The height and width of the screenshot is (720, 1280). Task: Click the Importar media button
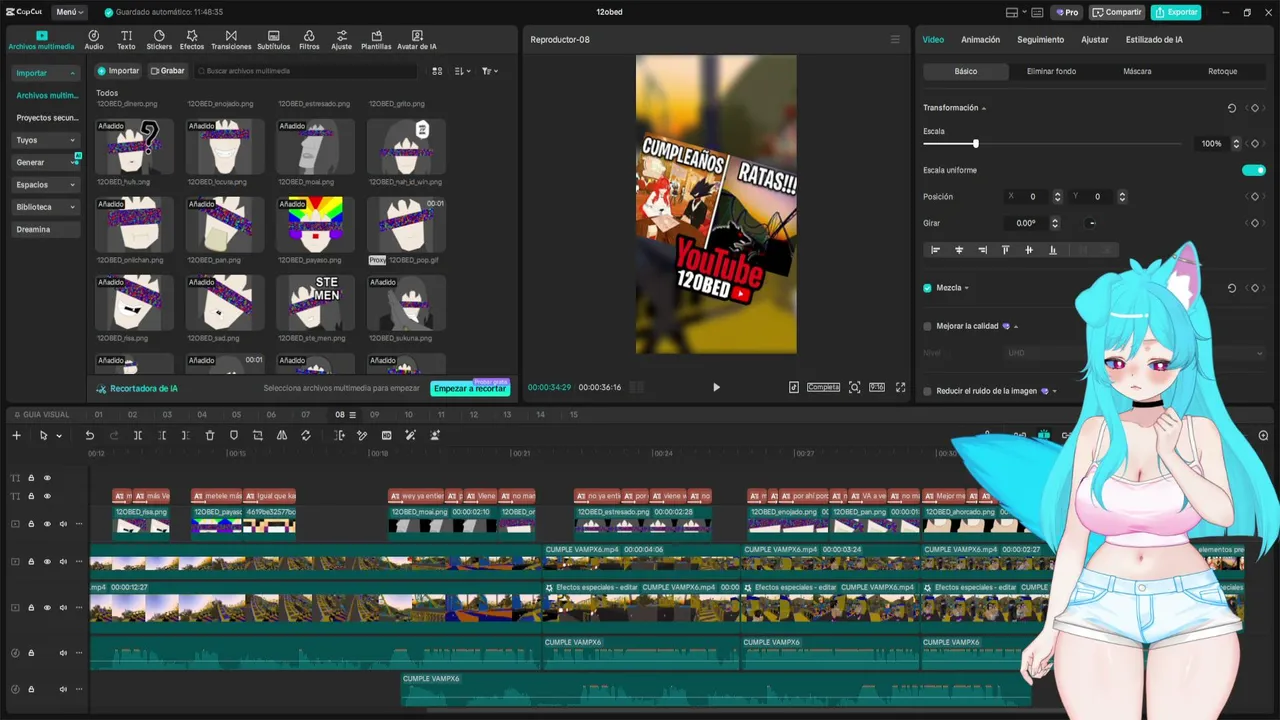[118, 71]
